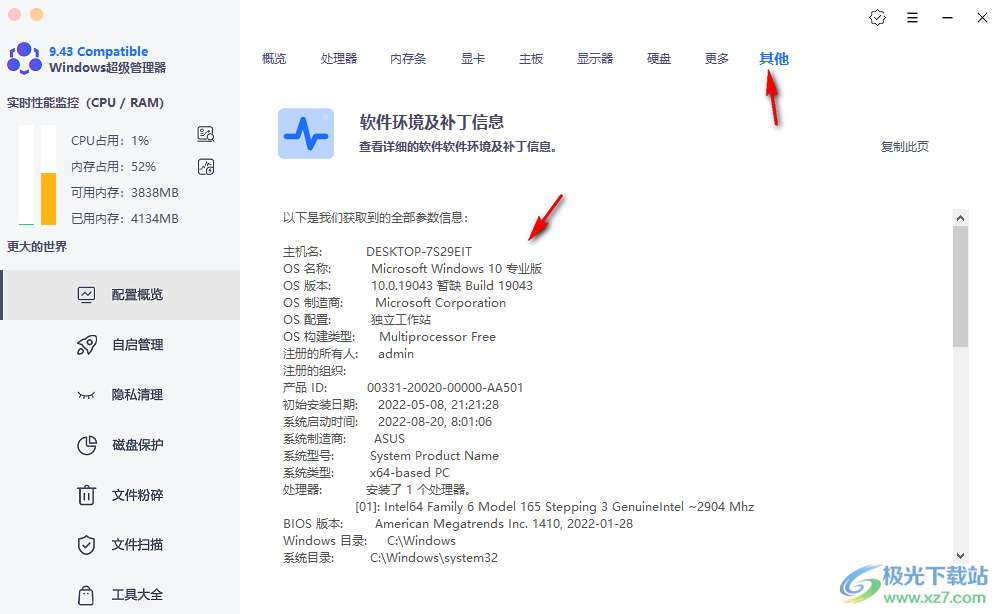Click the hostname DESKTOP-7S29EIT
Viewport: 999px width, 614px height.
[x=419, y=252]
